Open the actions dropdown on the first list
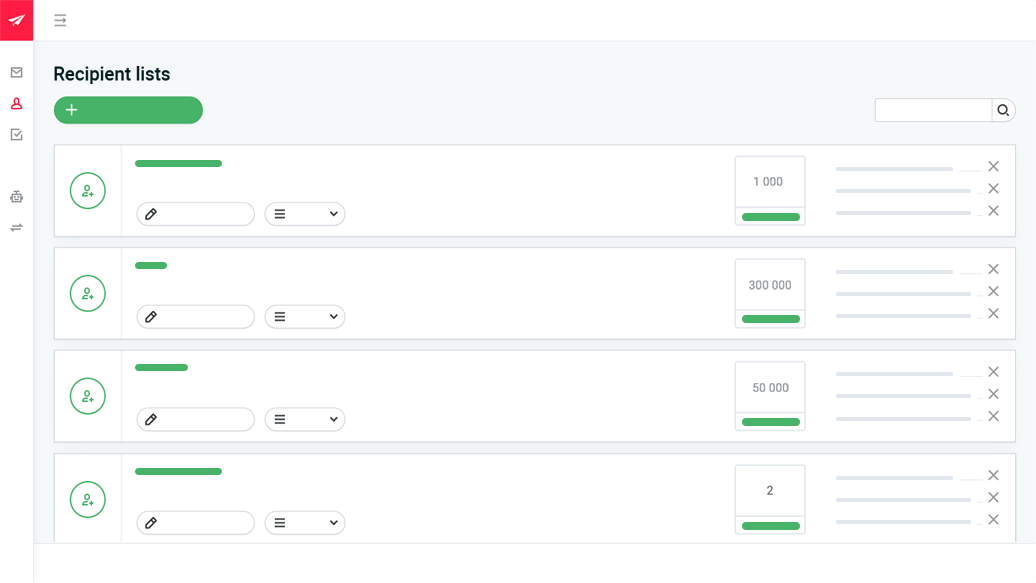Screen dimensions: 1036x583 point(305,213)
